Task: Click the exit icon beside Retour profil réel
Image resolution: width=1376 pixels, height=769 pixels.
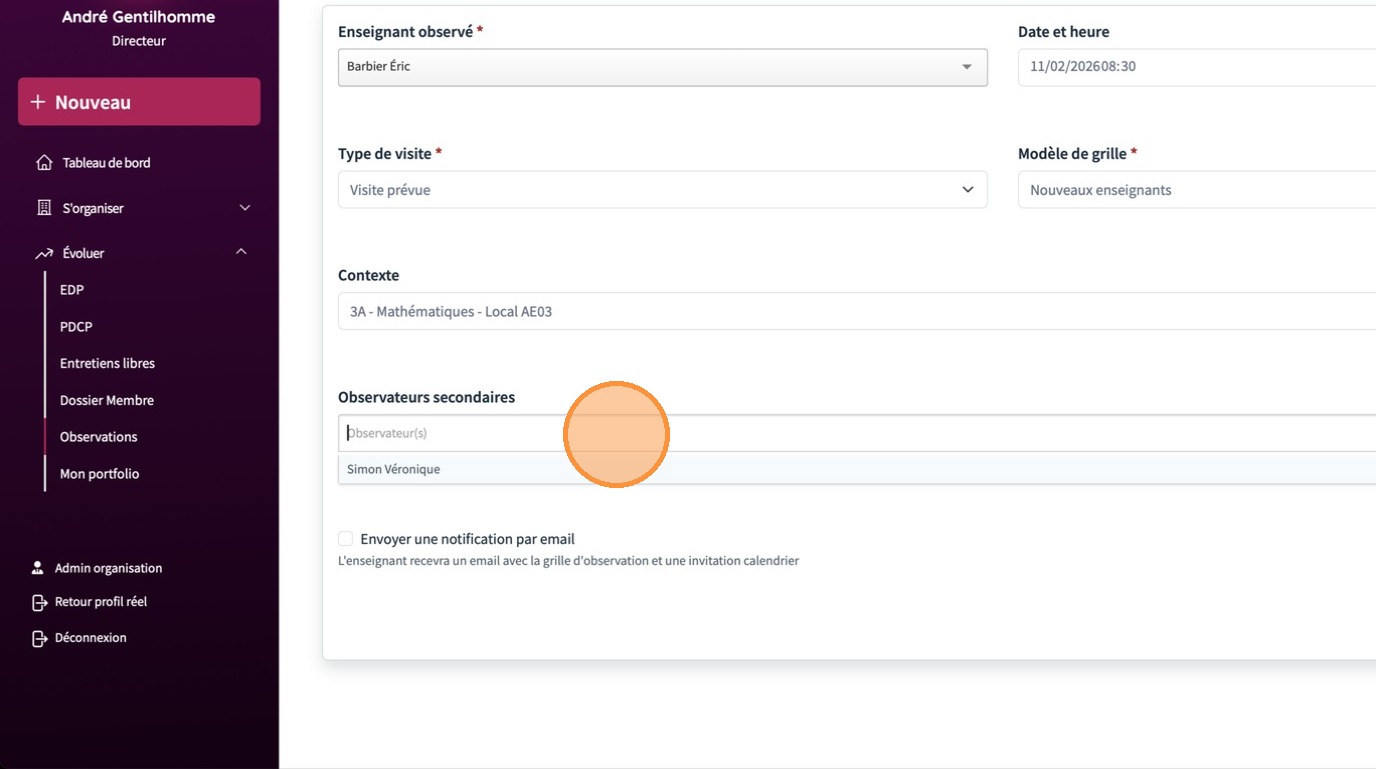Action: pos(39,602)
